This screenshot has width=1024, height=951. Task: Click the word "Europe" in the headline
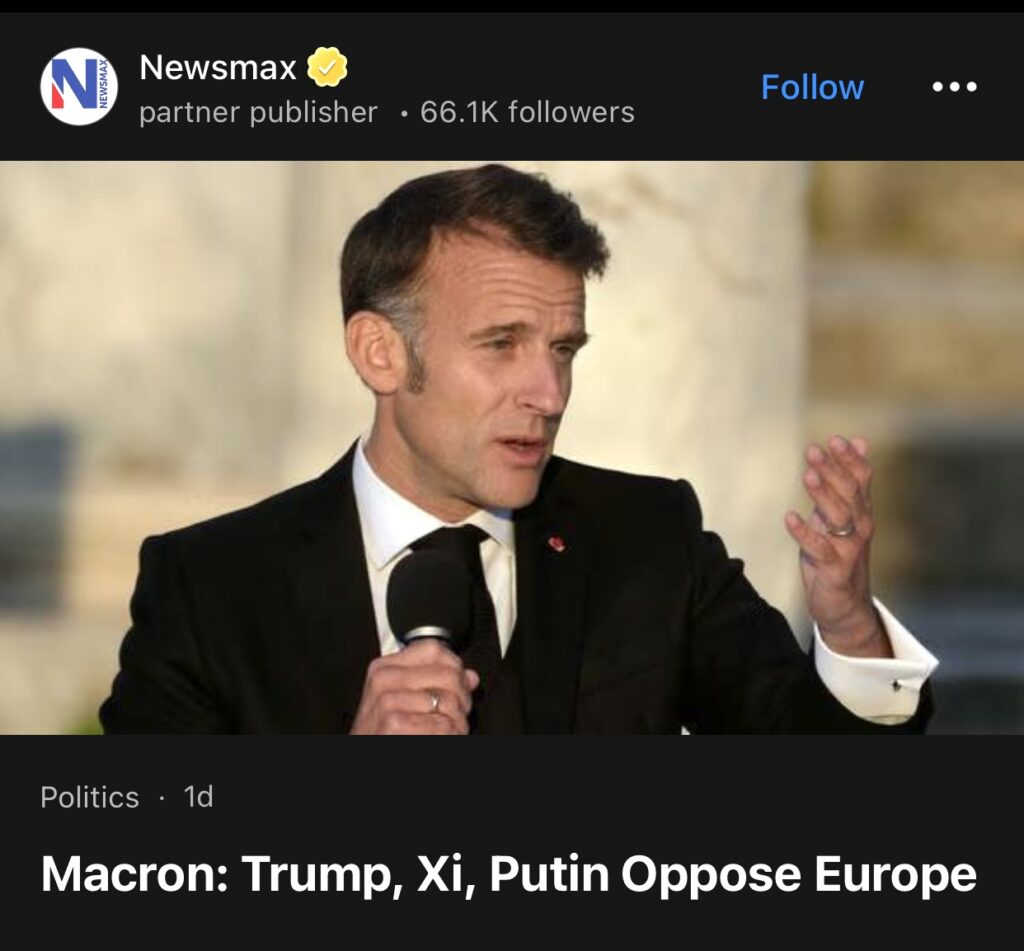click(895, 873)
